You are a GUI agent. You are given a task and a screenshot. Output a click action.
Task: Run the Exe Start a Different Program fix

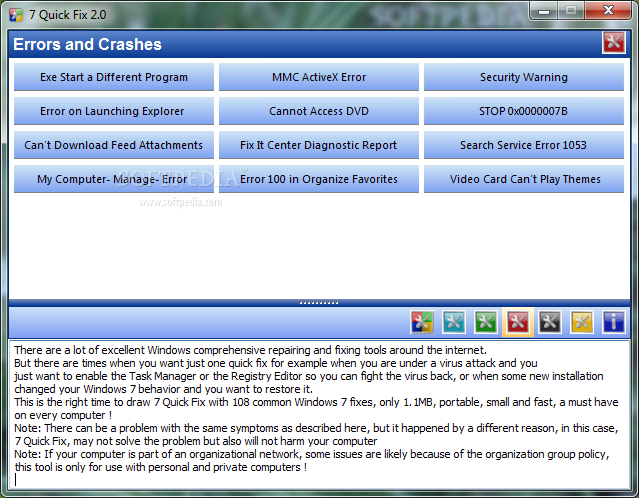(x=114, y=77)
